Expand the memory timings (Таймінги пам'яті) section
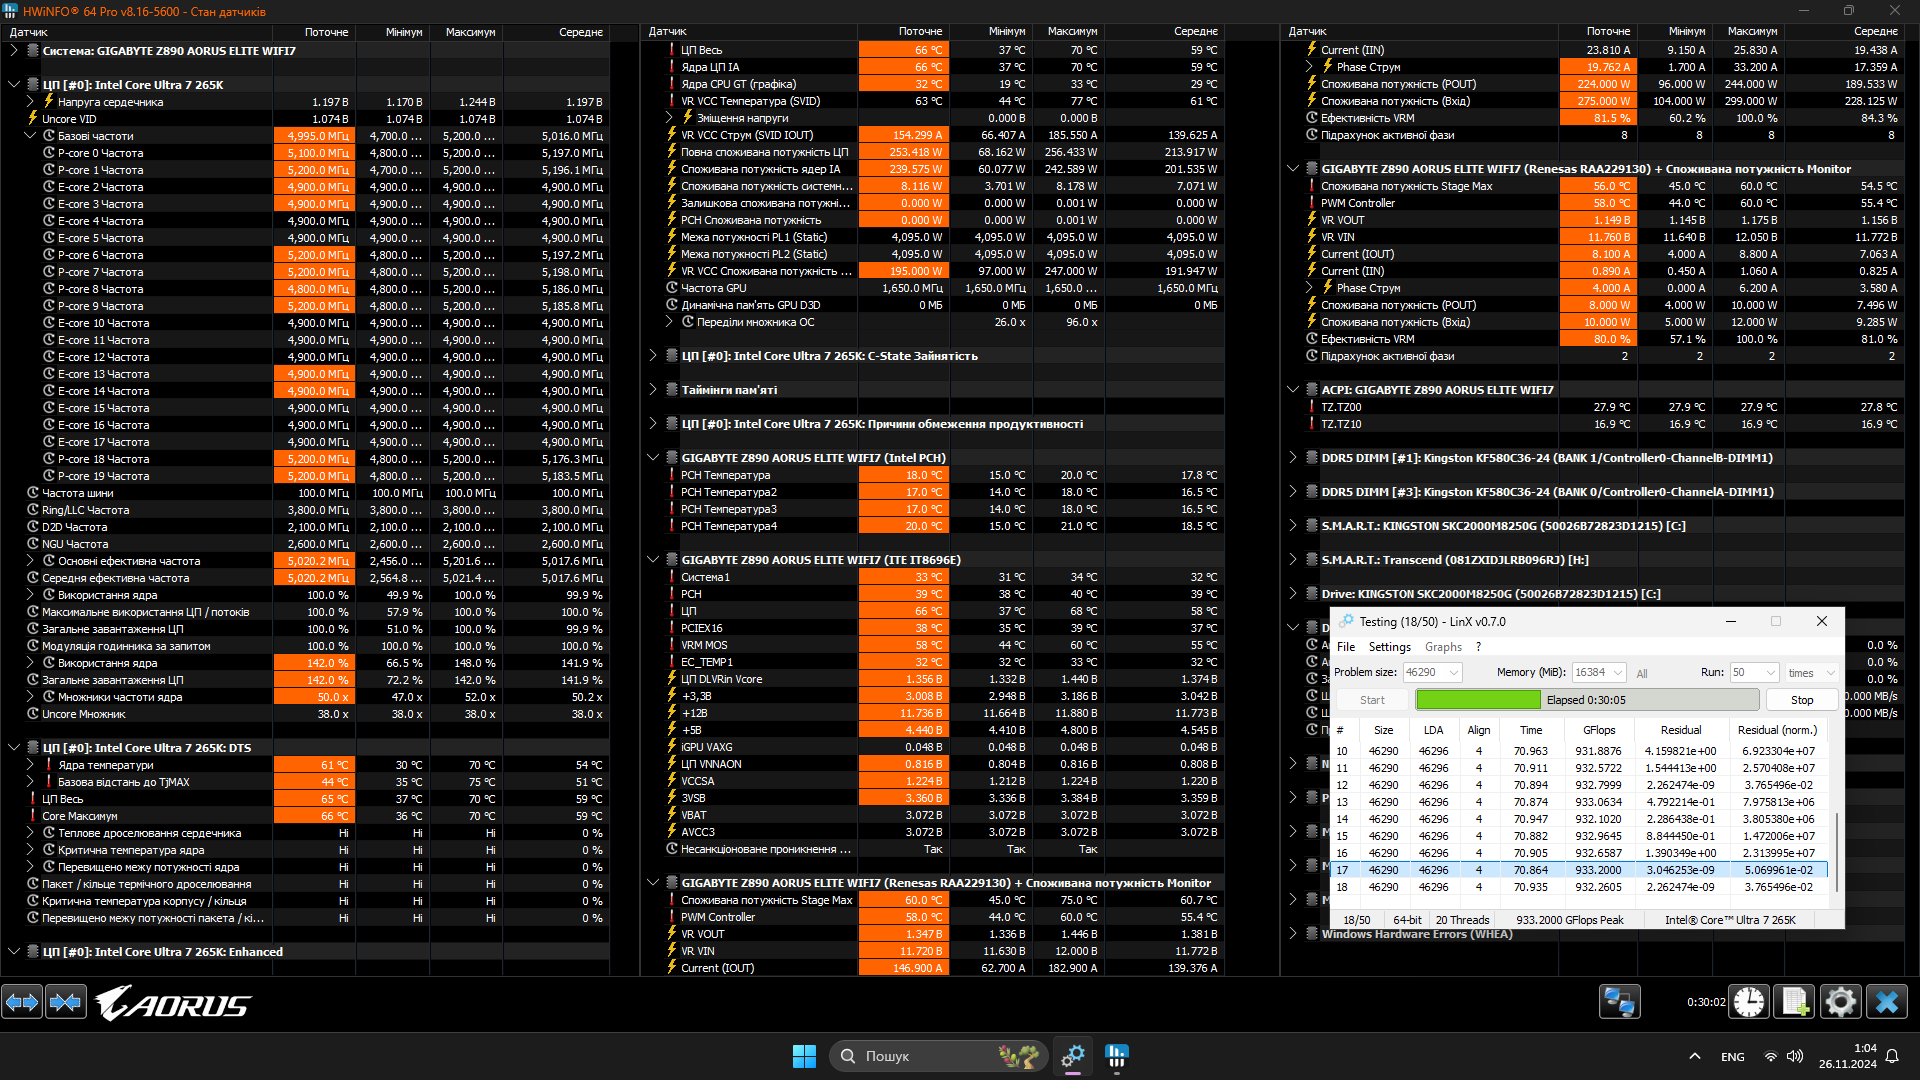Screen dimensions: 1920x1080 coord(653,390)
